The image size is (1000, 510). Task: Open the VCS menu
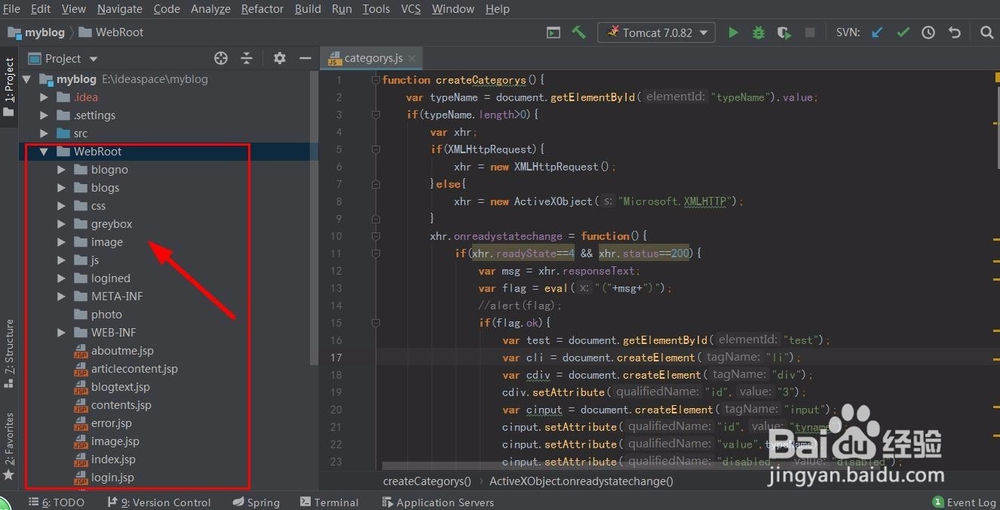[411, 9]
